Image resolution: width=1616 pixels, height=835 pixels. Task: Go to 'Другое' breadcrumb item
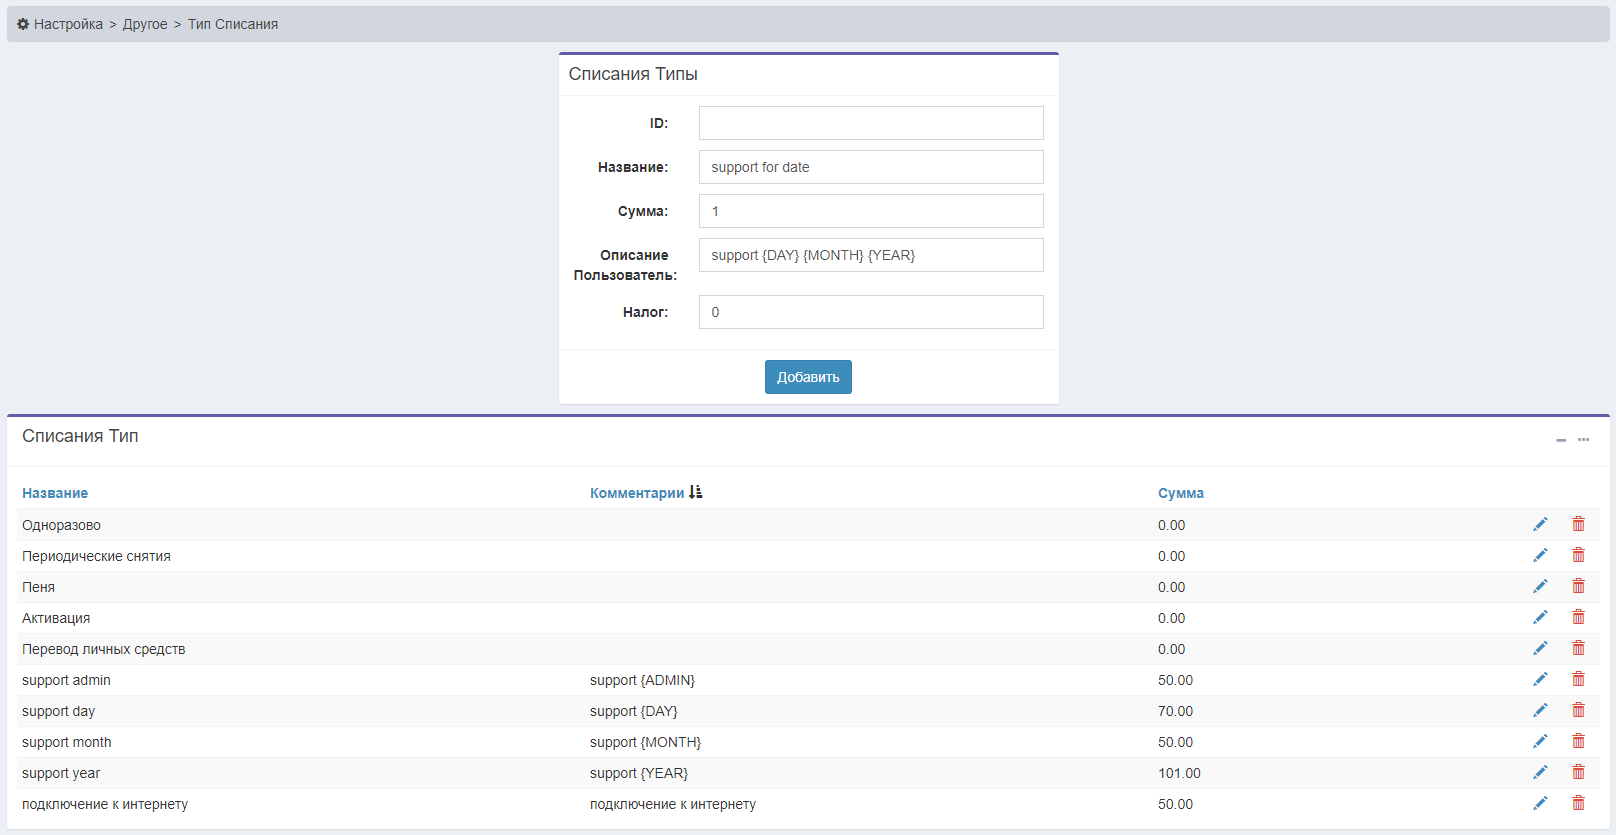(x=145, y=24)
